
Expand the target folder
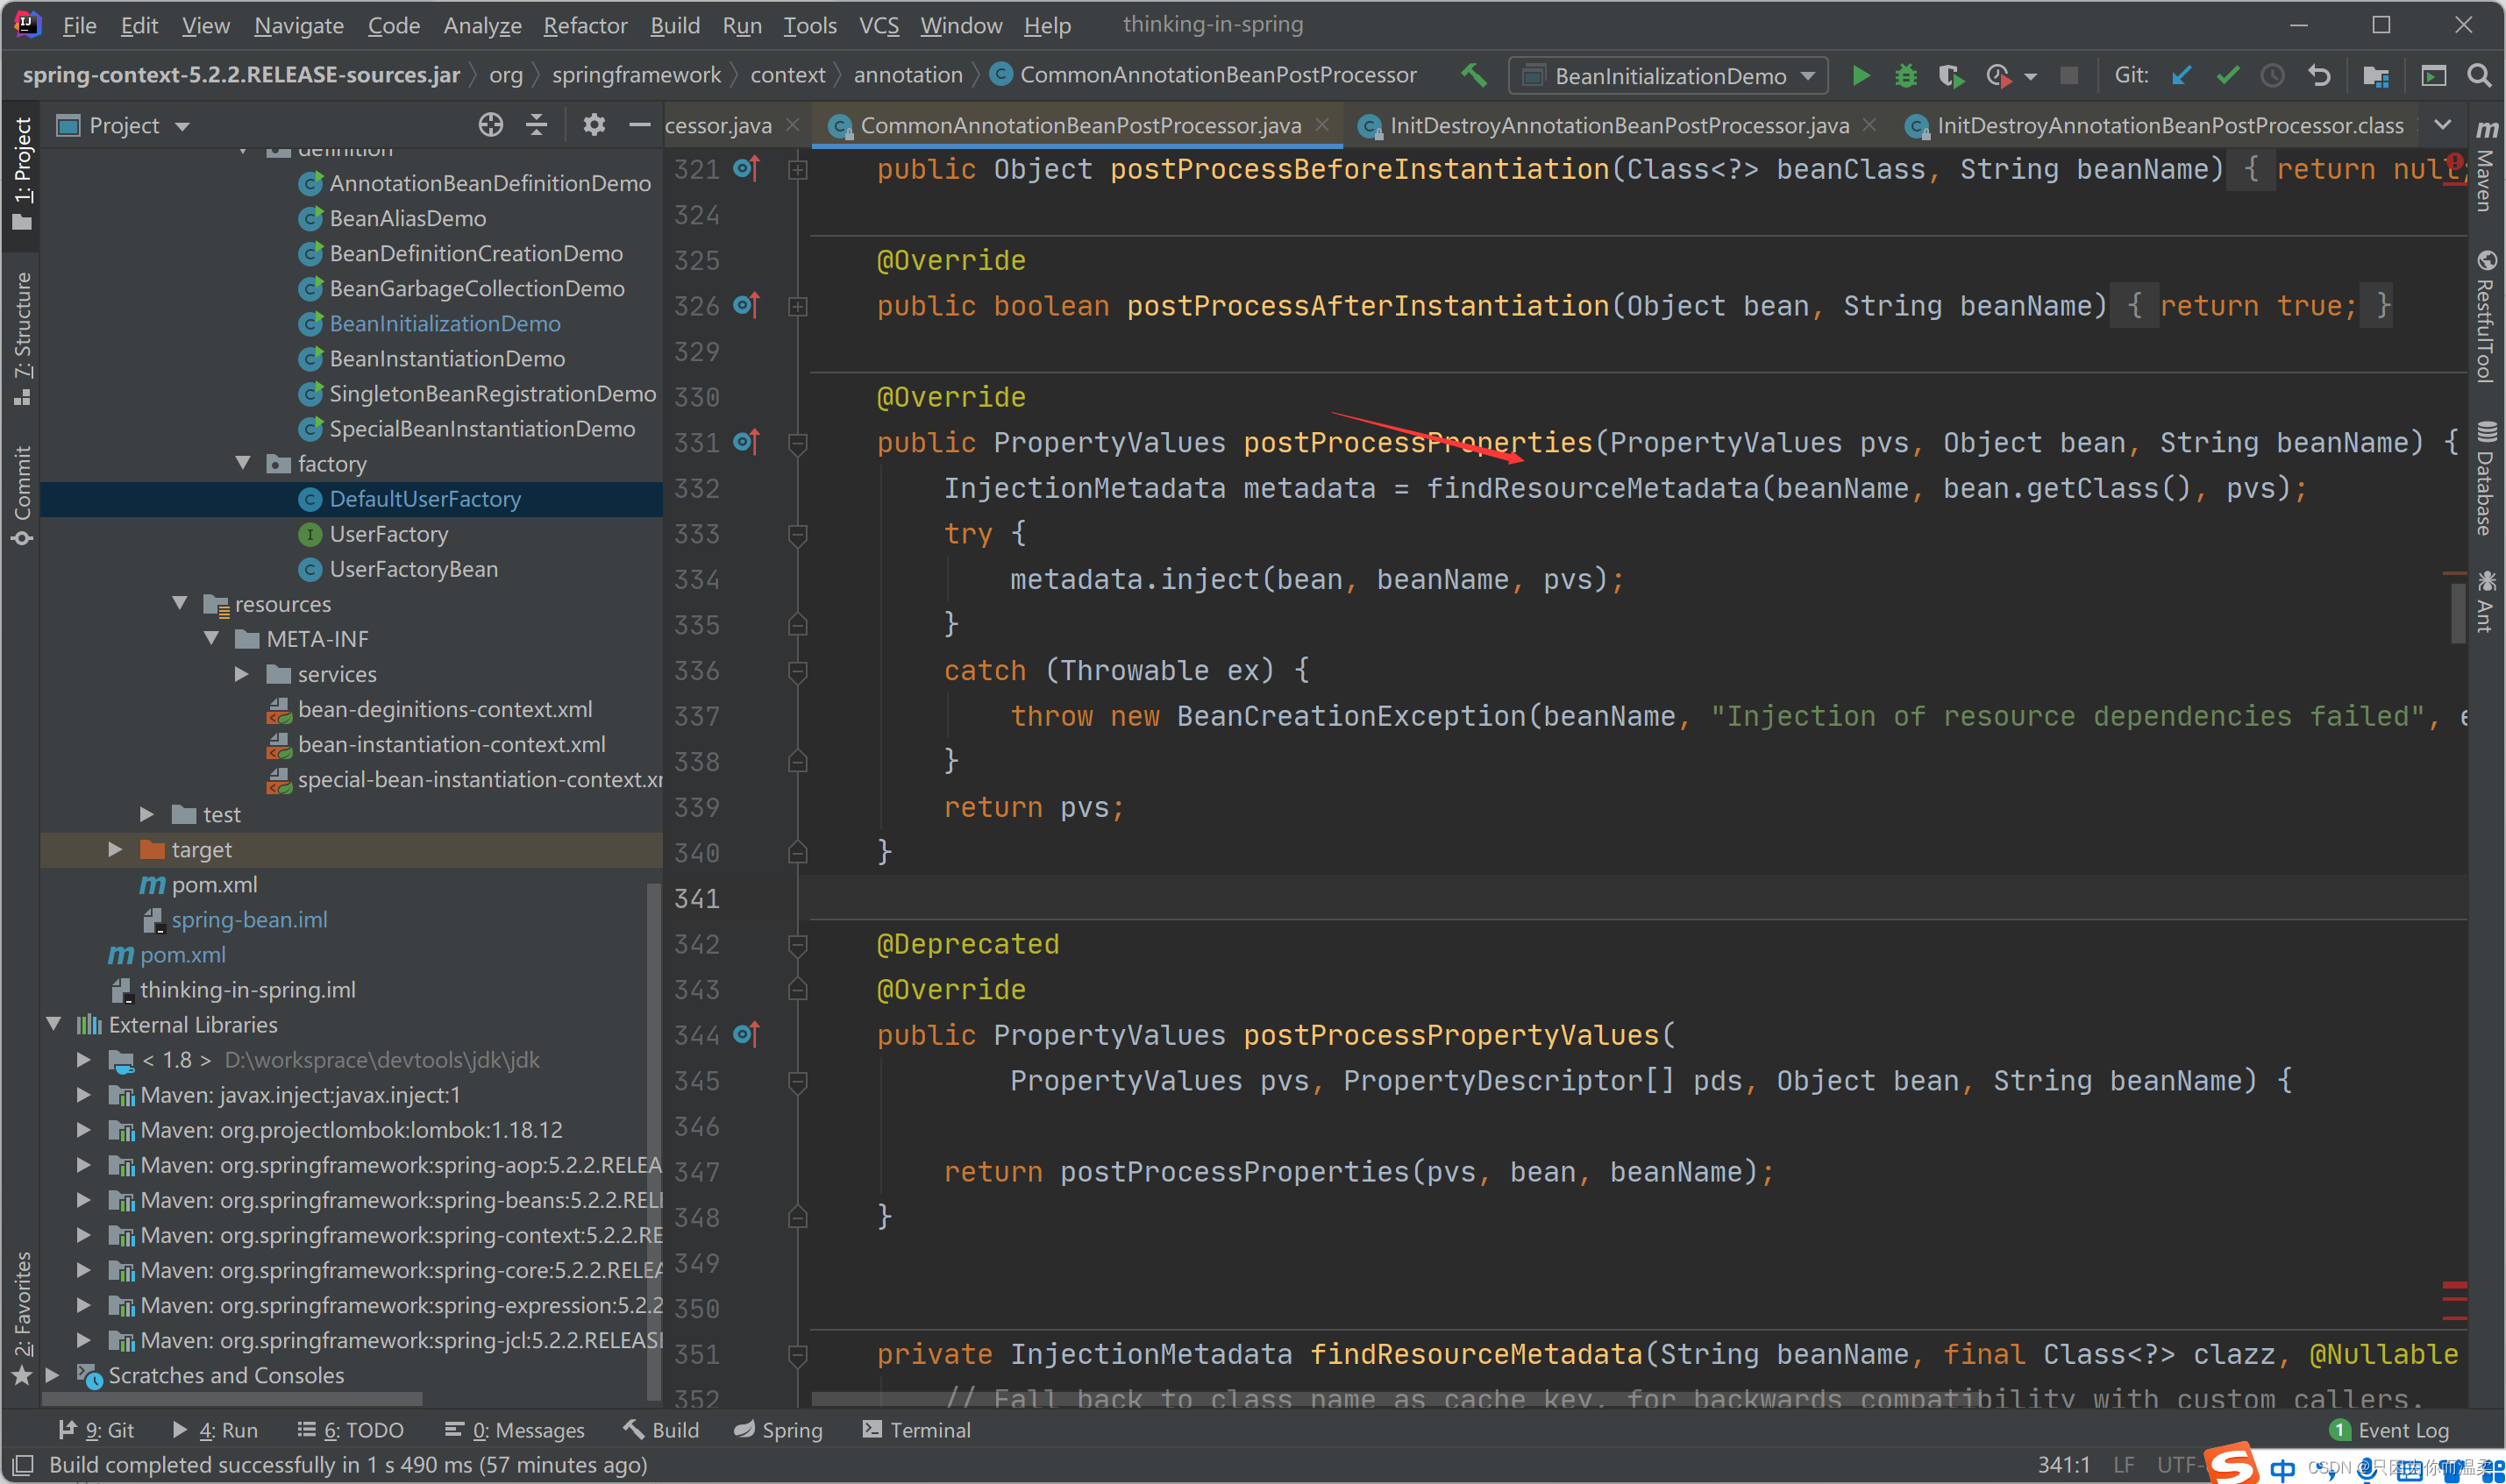click(116, 849)
